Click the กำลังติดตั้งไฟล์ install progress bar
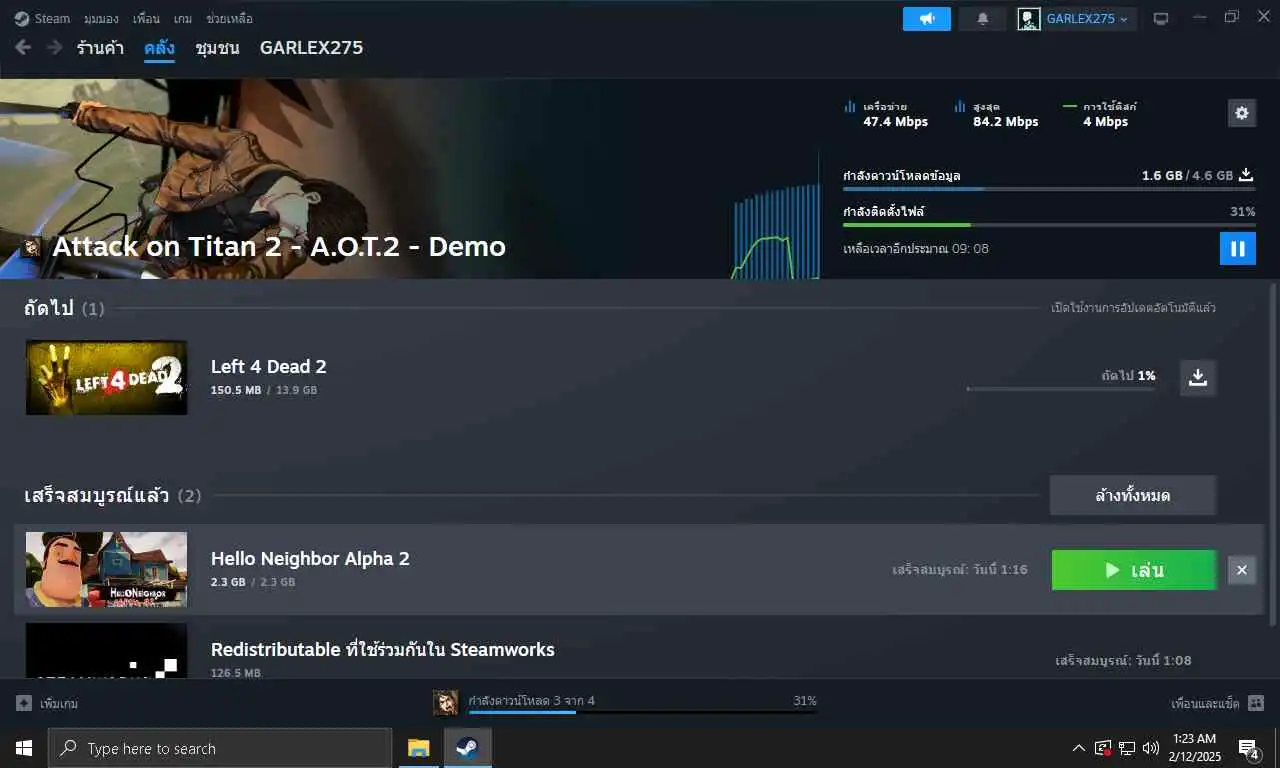Viewport: 1280px width, 768px height. coord(1049,224)
